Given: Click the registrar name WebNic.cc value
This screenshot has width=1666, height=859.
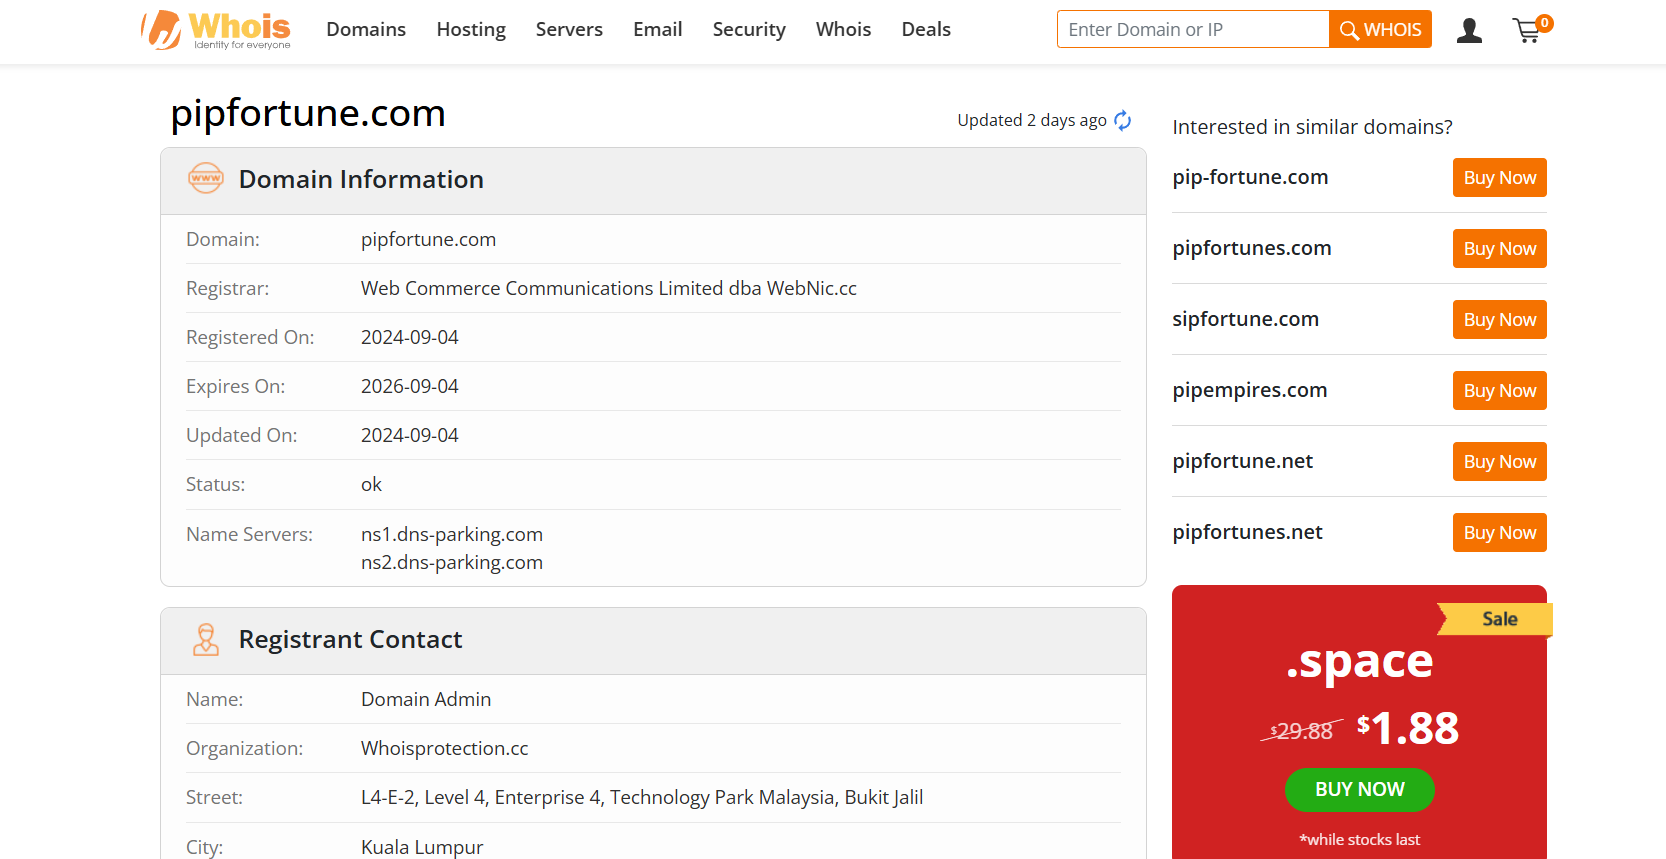Looking at the screenshot, I should coord(609,288).
